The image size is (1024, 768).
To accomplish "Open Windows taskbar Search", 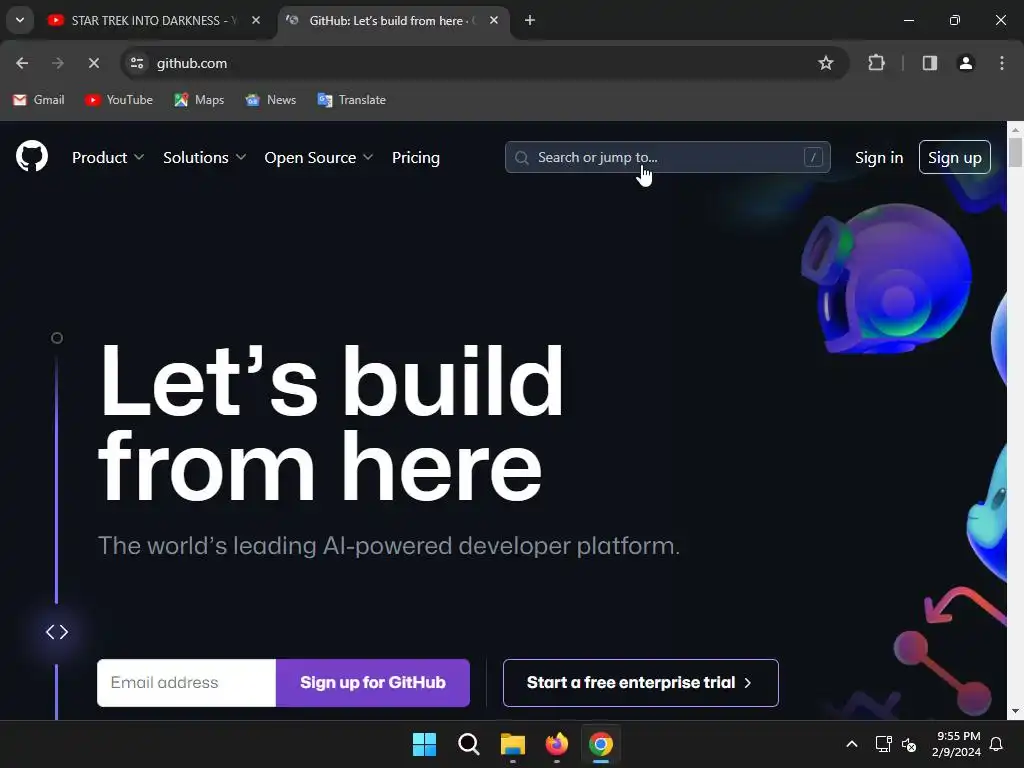I will [468, 744].
